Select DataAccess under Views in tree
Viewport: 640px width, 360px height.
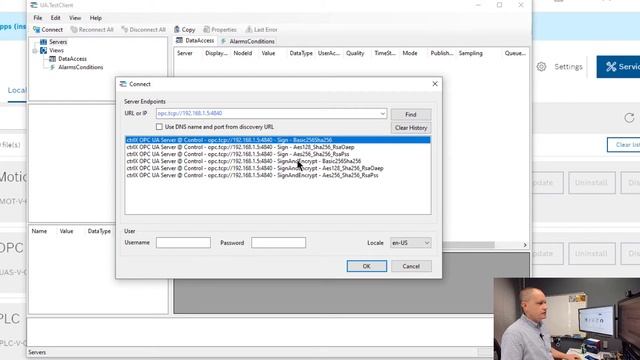point(72,59)
